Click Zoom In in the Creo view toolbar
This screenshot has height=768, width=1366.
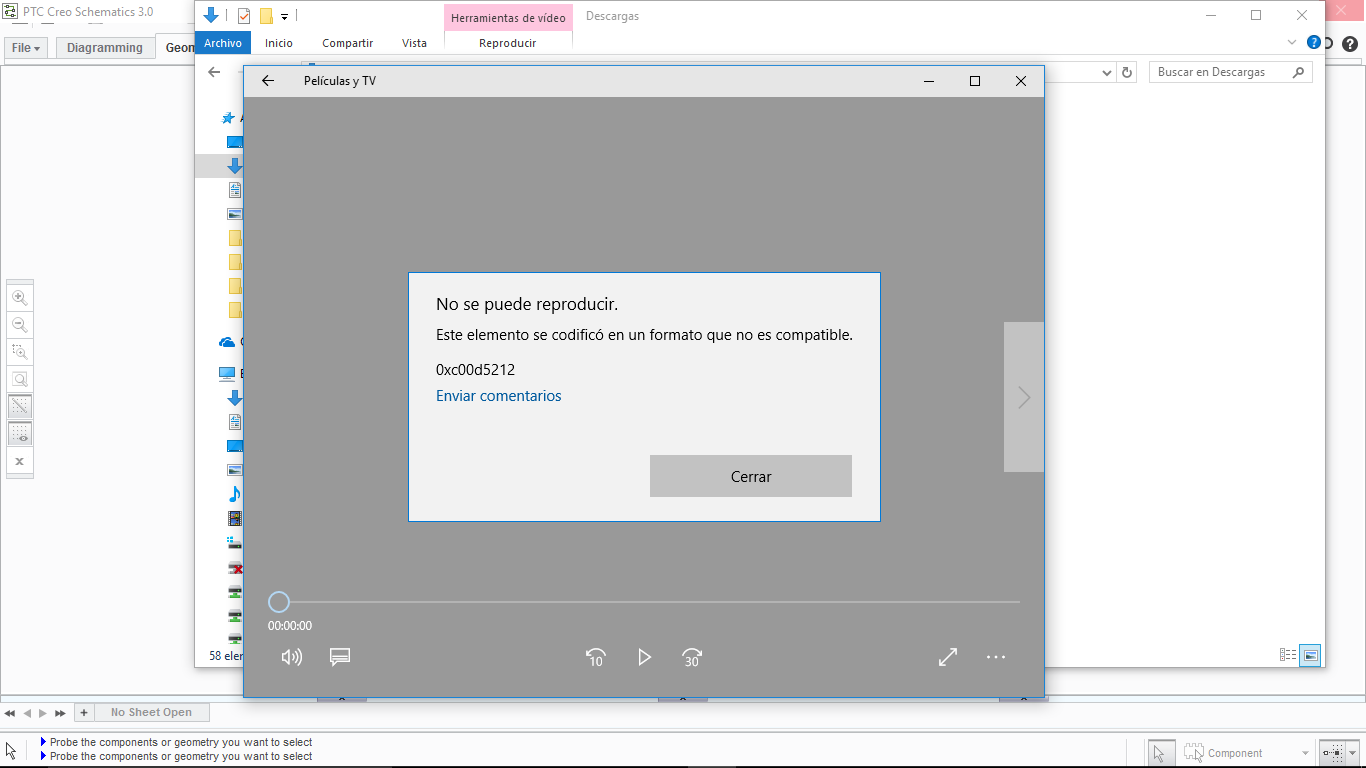click(x=19, y=297)
